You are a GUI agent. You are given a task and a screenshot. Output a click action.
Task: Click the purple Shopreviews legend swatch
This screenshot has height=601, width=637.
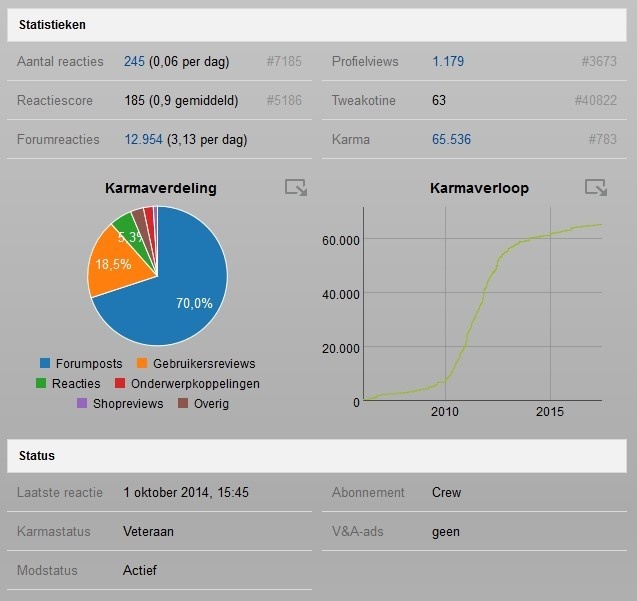coord(82,403)
